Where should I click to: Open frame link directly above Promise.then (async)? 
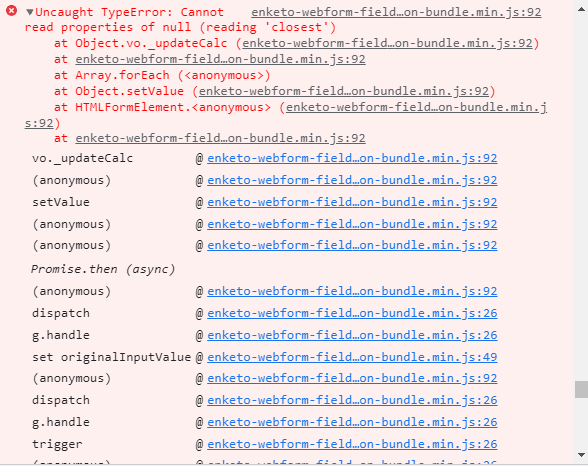coord(352,245)
